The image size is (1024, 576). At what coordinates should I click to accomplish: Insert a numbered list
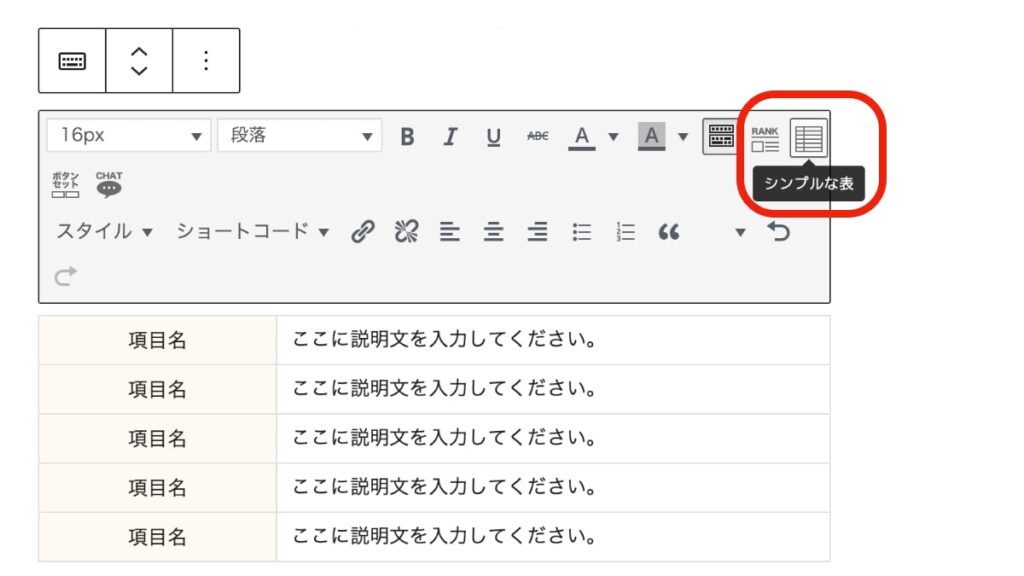click(625, 232)
